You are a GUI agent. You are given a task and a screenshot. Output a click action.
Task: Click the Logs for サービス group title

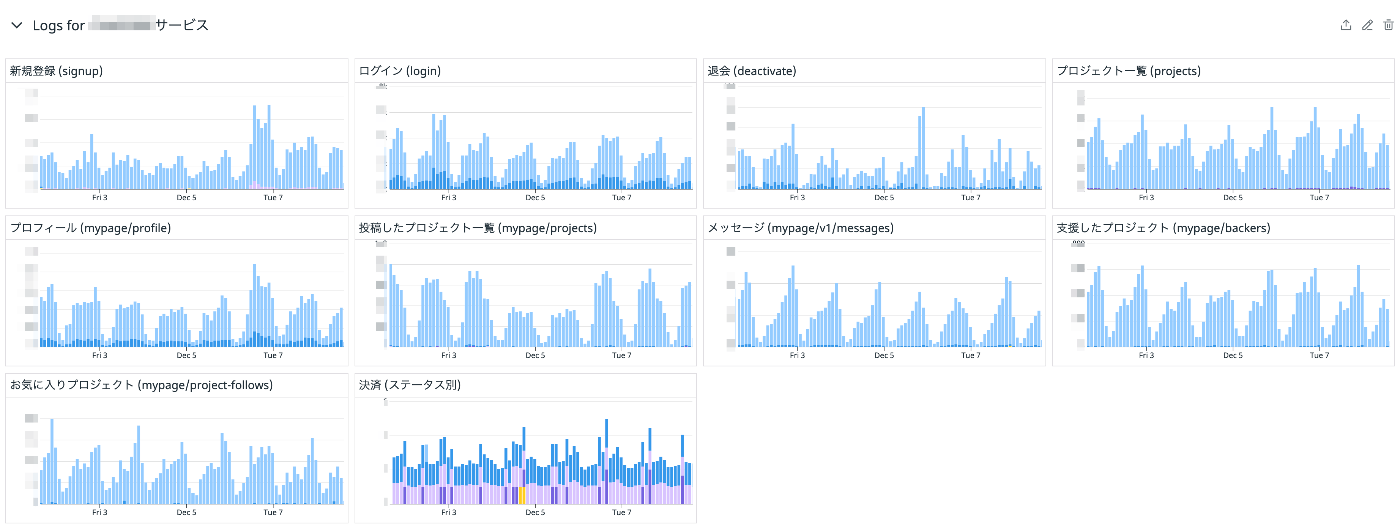tap(121, 25)
